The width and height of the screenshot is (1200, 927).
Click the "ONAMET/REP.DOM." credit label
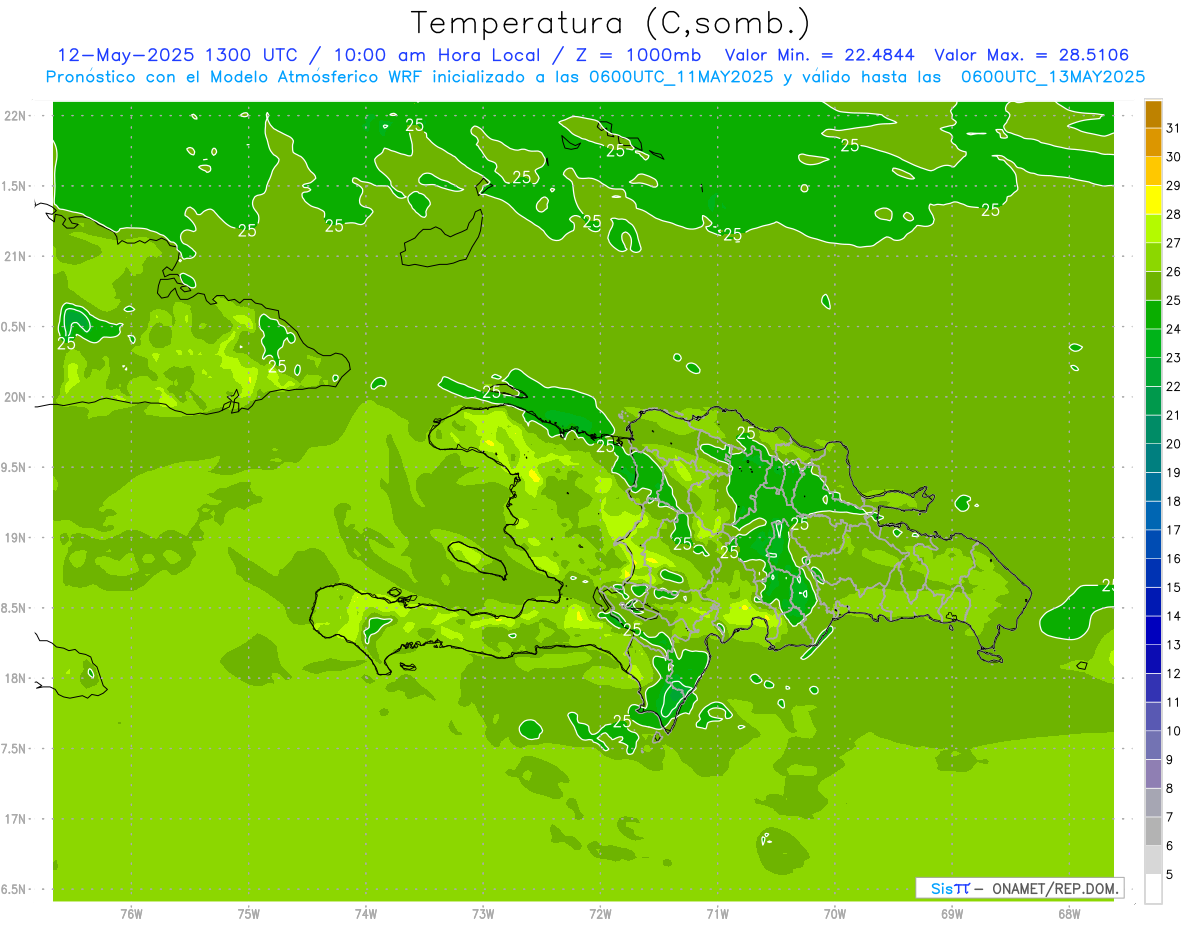(1055, 888)
